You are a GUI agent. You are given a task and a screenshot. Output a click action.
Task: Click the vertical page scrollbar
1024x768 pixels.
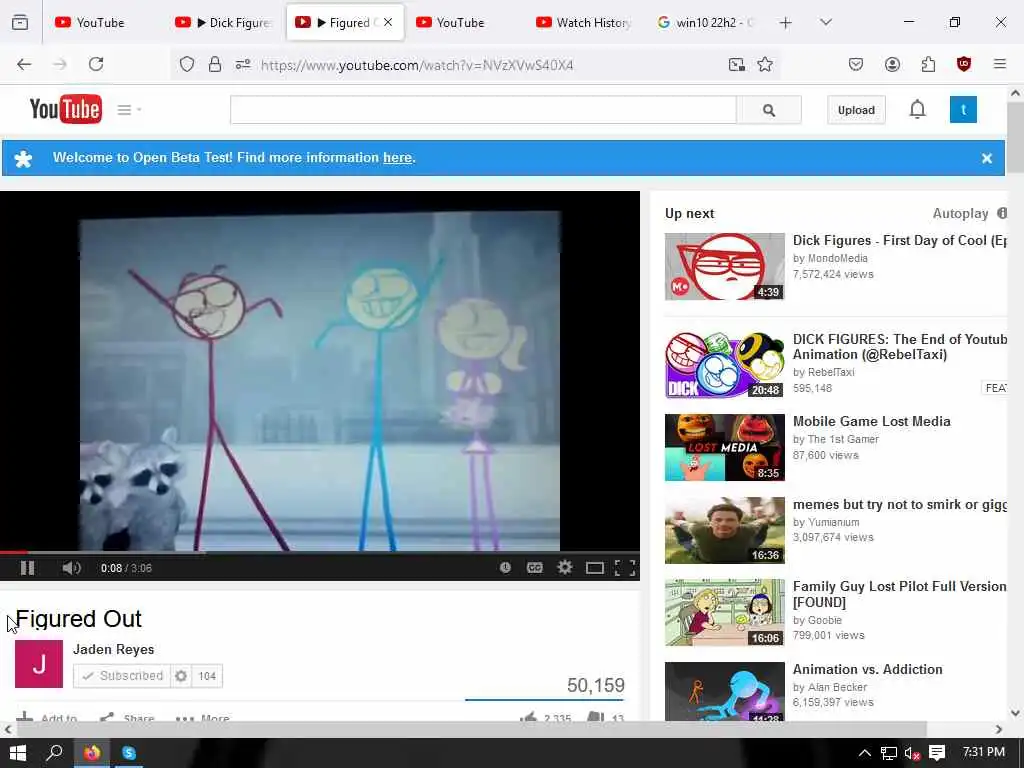(x=1016, y=137)
